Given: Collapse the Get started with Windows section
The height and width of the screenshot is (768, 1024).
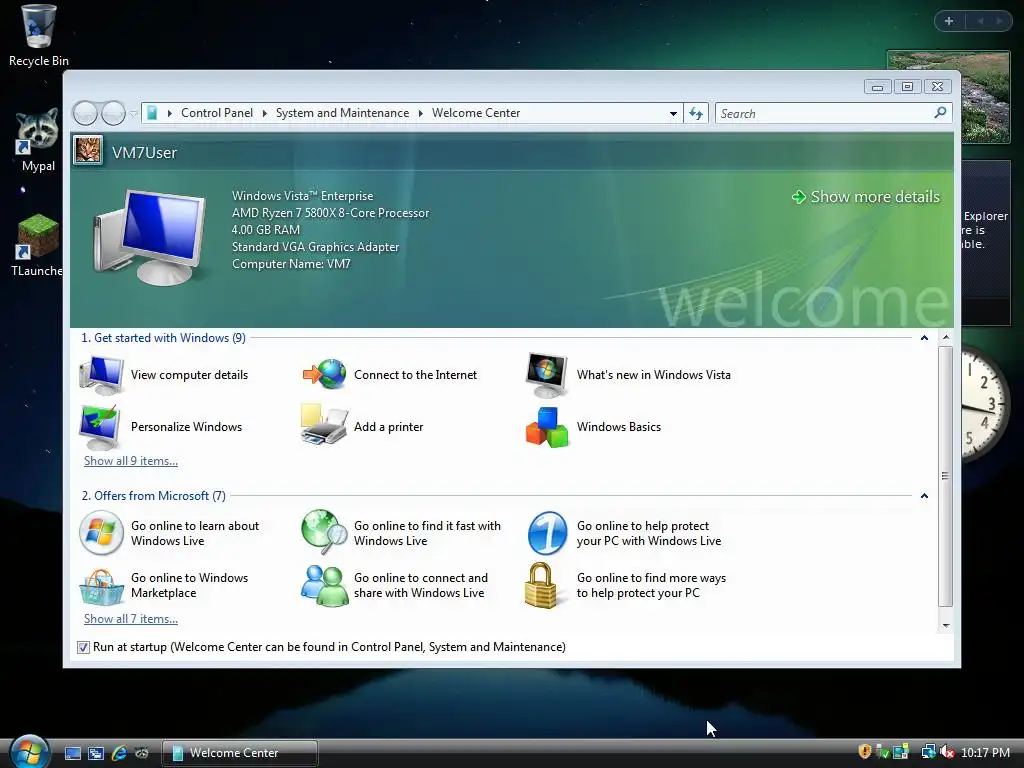Looking at the screenshot, I should [x=924, y=338].
